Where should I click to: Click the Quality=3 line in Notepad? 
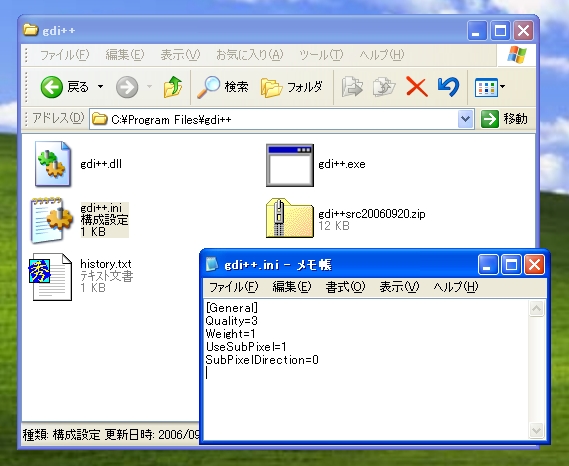[232, 321]
